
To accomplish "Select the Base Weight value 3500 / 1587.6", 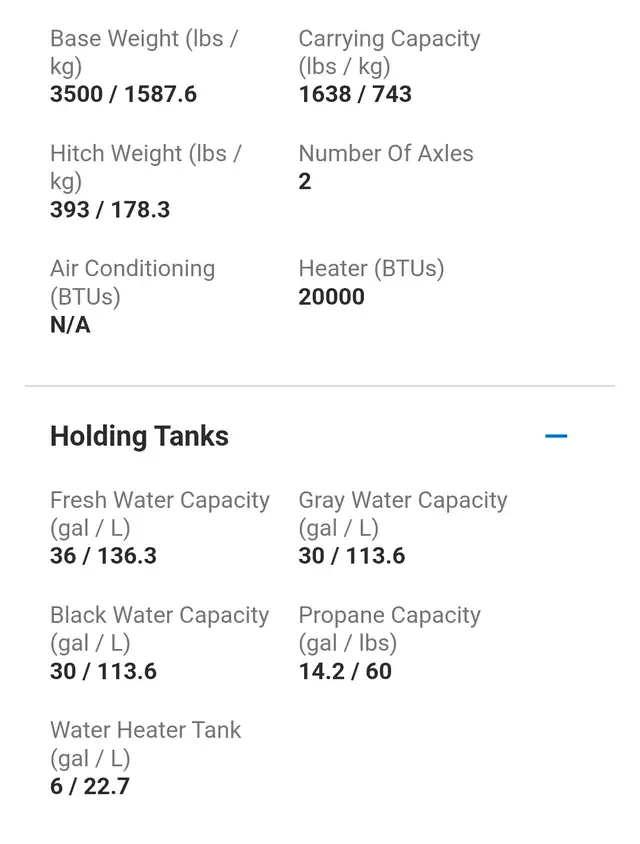I will tap(123, 94).
